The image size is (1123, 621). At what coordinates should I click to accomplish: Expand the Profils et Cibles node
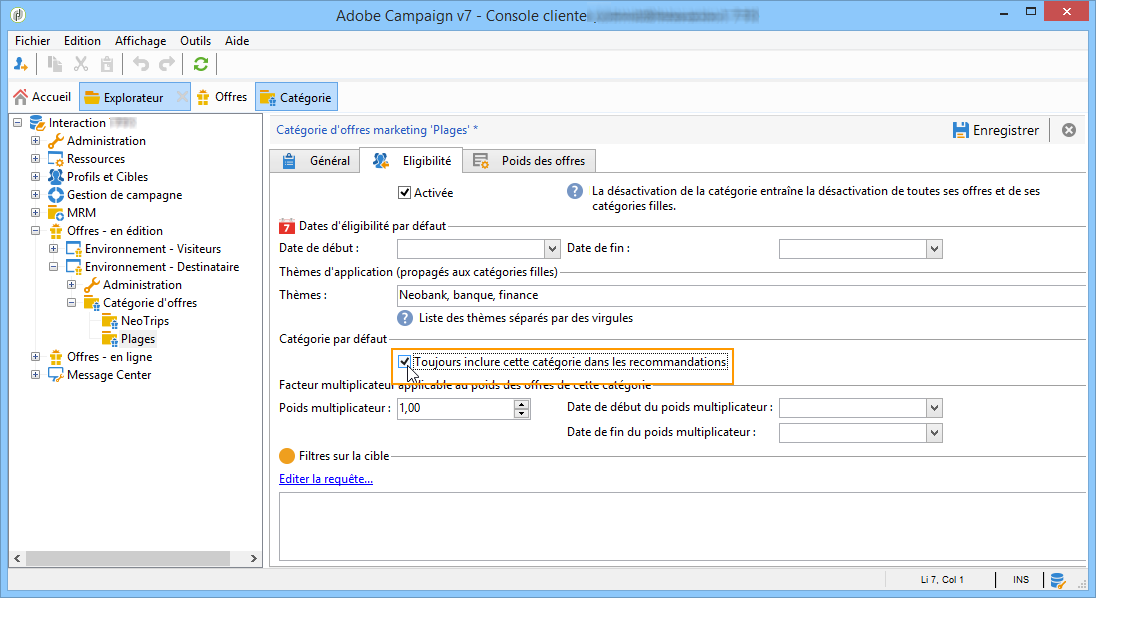point(35,177)
